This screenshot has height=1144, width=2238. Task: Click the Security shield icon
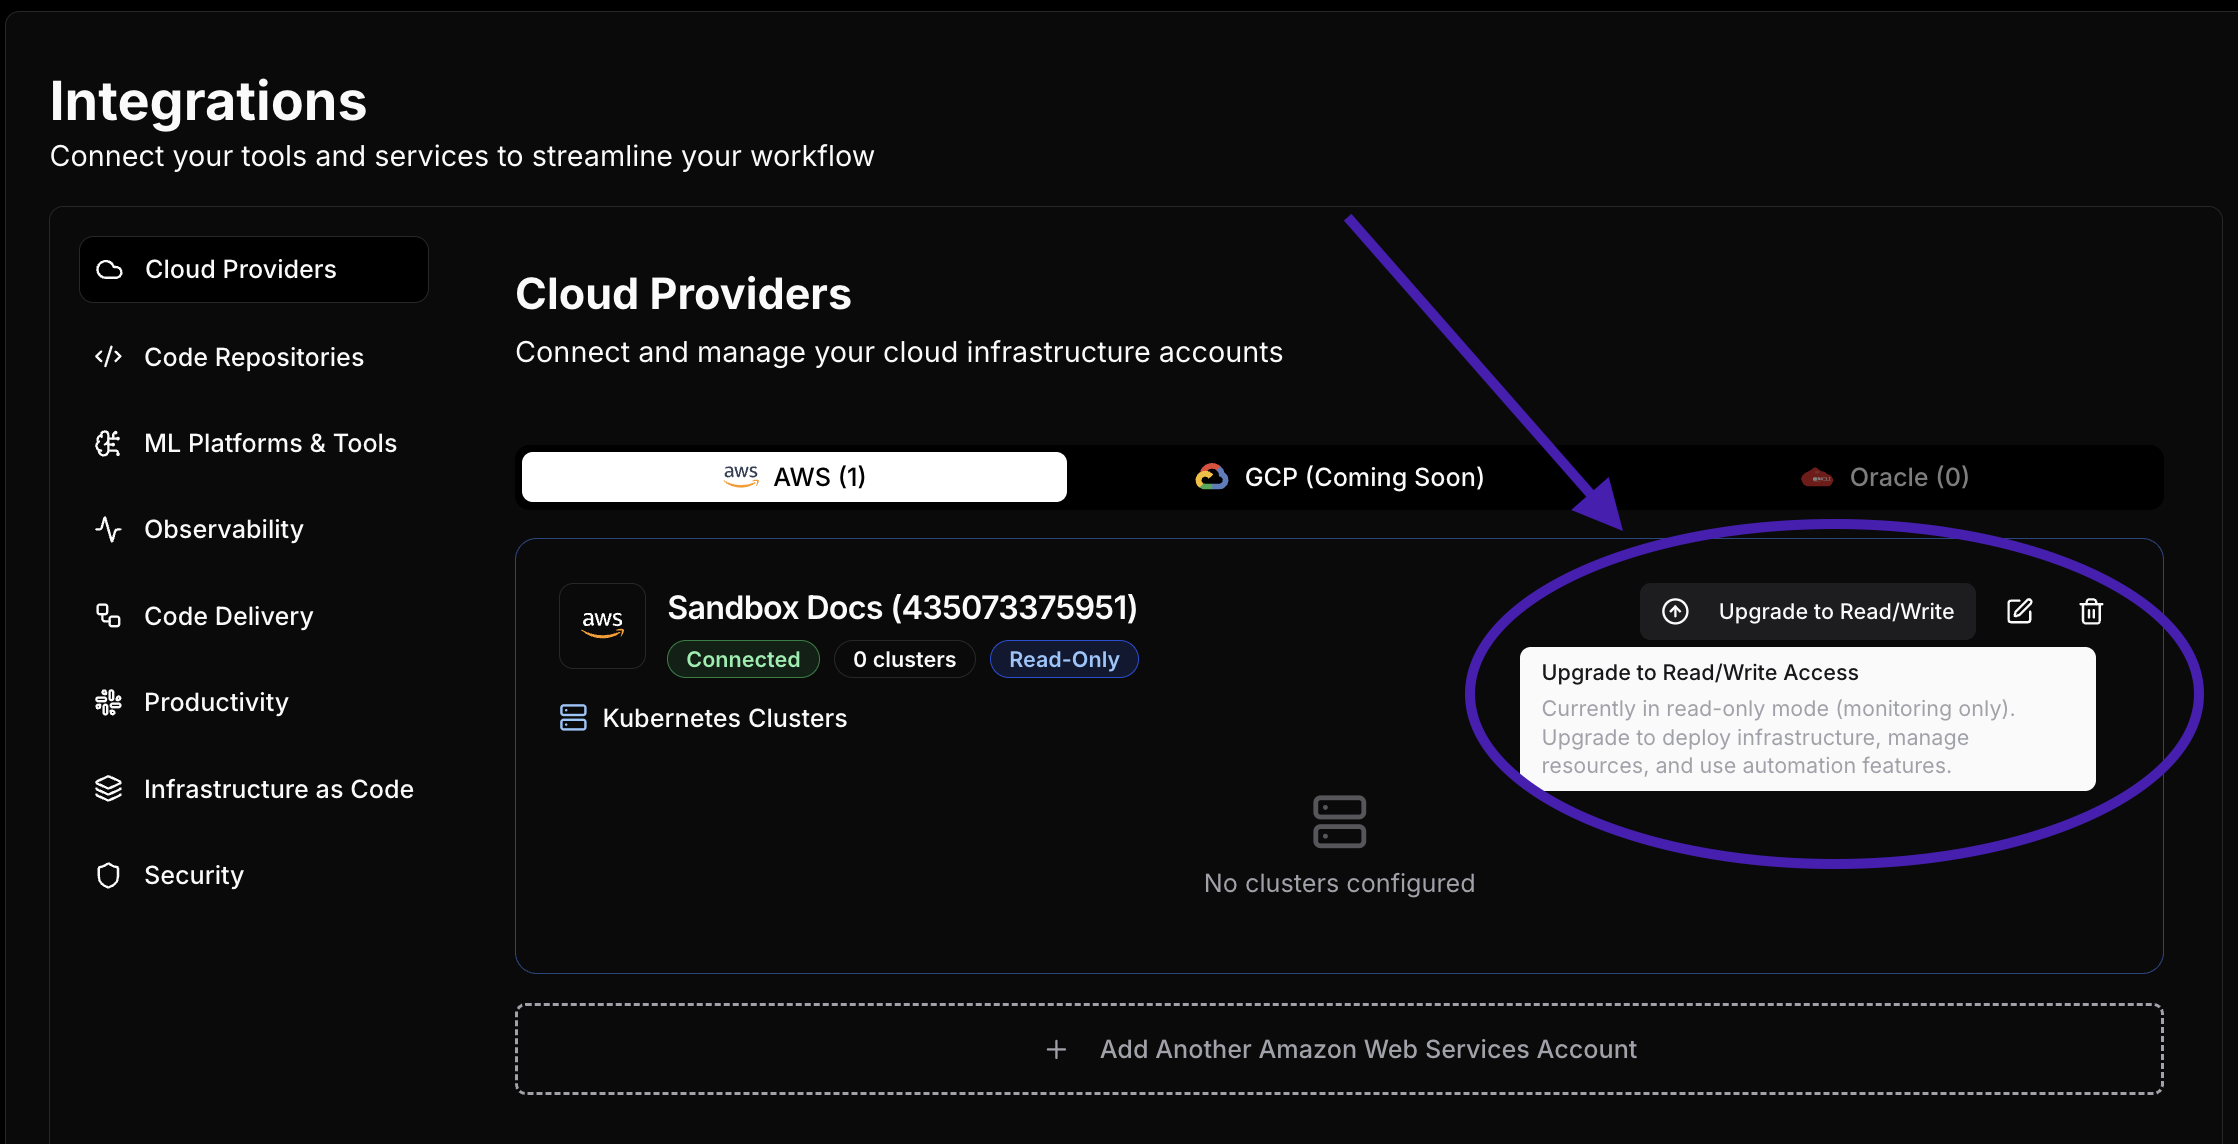click(108, 874)
